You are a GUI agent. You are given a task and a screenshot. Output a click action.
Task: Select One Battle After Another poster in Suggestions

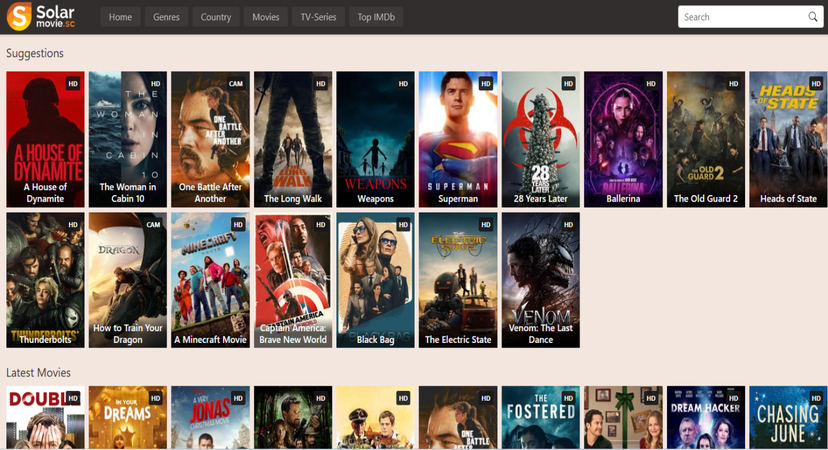point(210,139)
